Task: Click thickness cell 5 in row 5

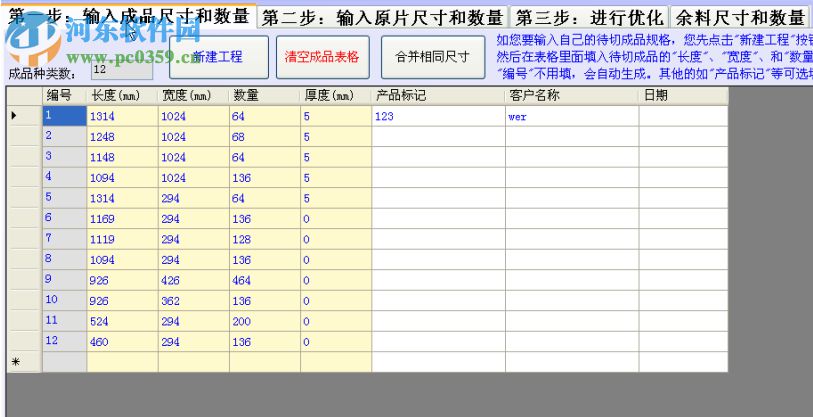Action: (x=336, y=198)
